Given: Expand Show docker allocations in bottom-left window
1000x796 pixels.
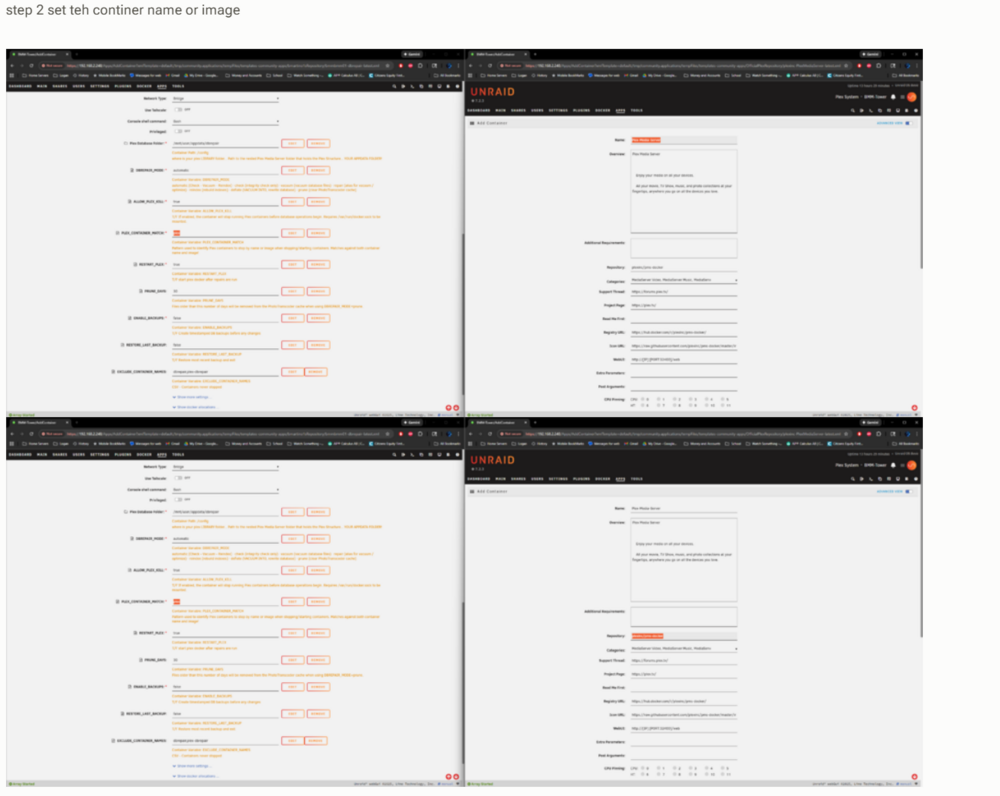Looking at the screenshot, I should (195, 776).
